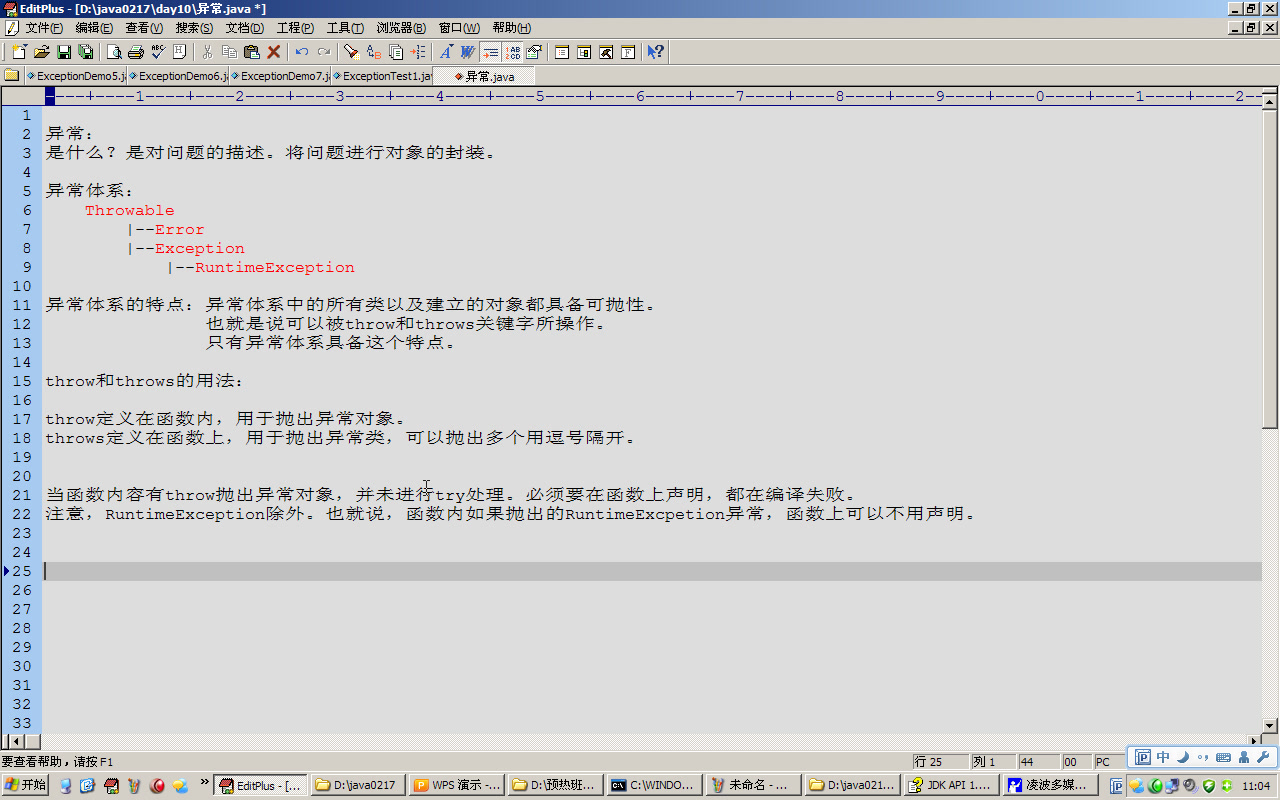Viewport: 1280px width, 800px height.
Task: Open the 文档(D) menu
Action: click(245, 28)
